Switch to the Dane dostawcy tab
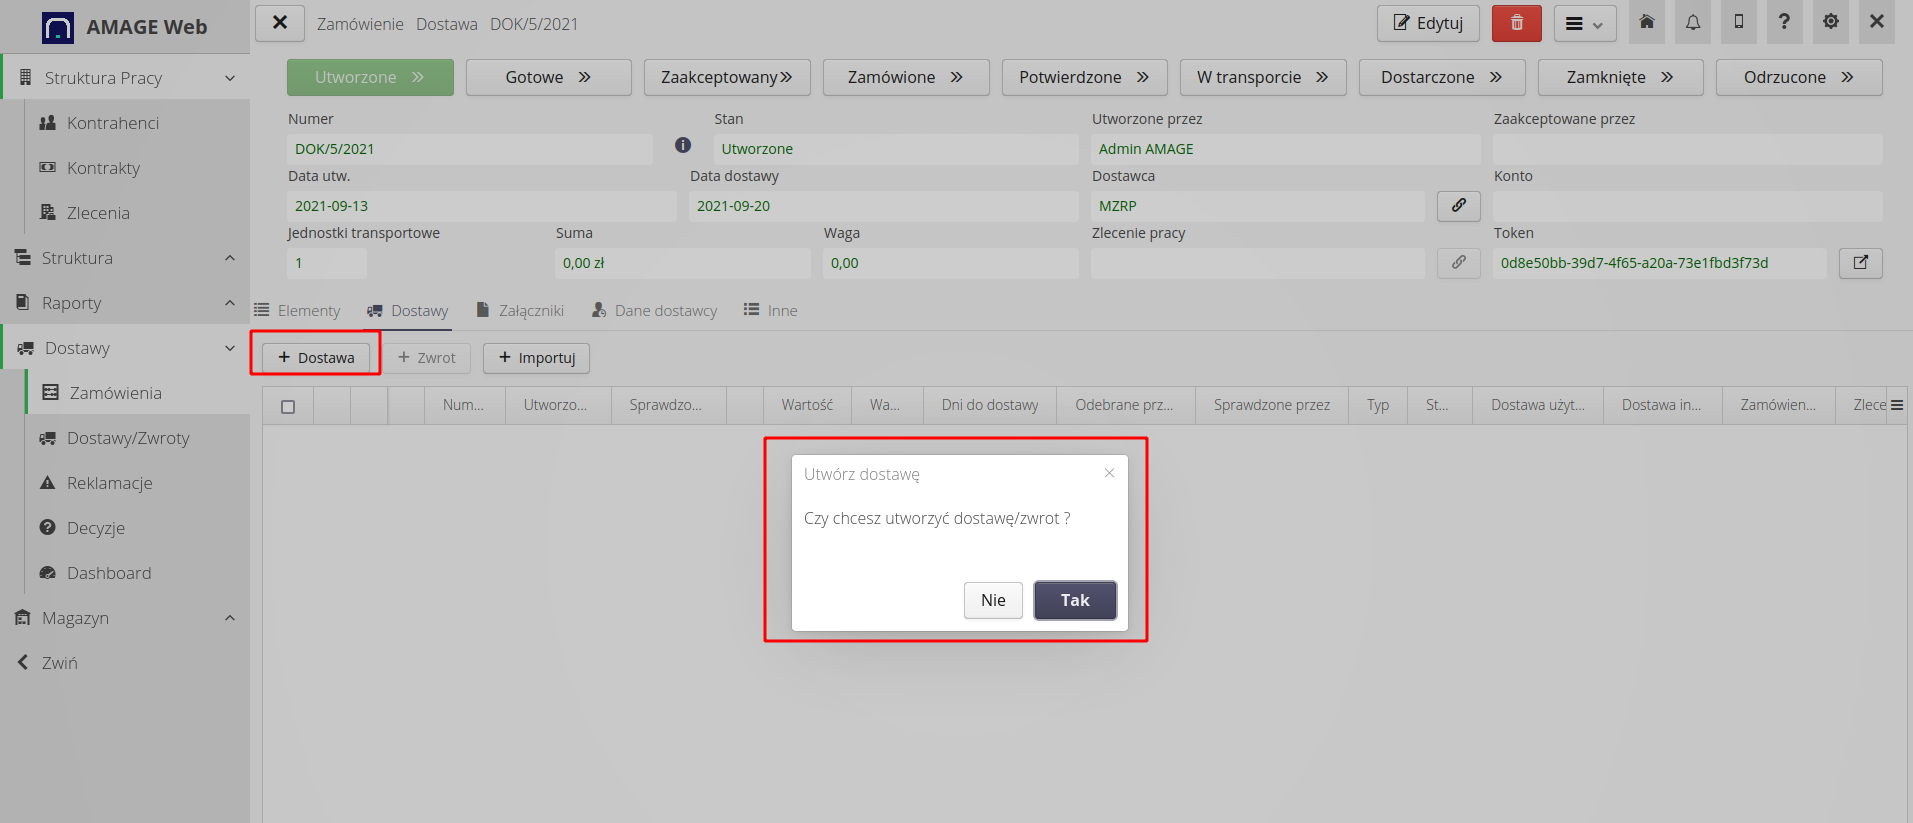The height and width of the screenshot is (823, 1913). point(654,311)
